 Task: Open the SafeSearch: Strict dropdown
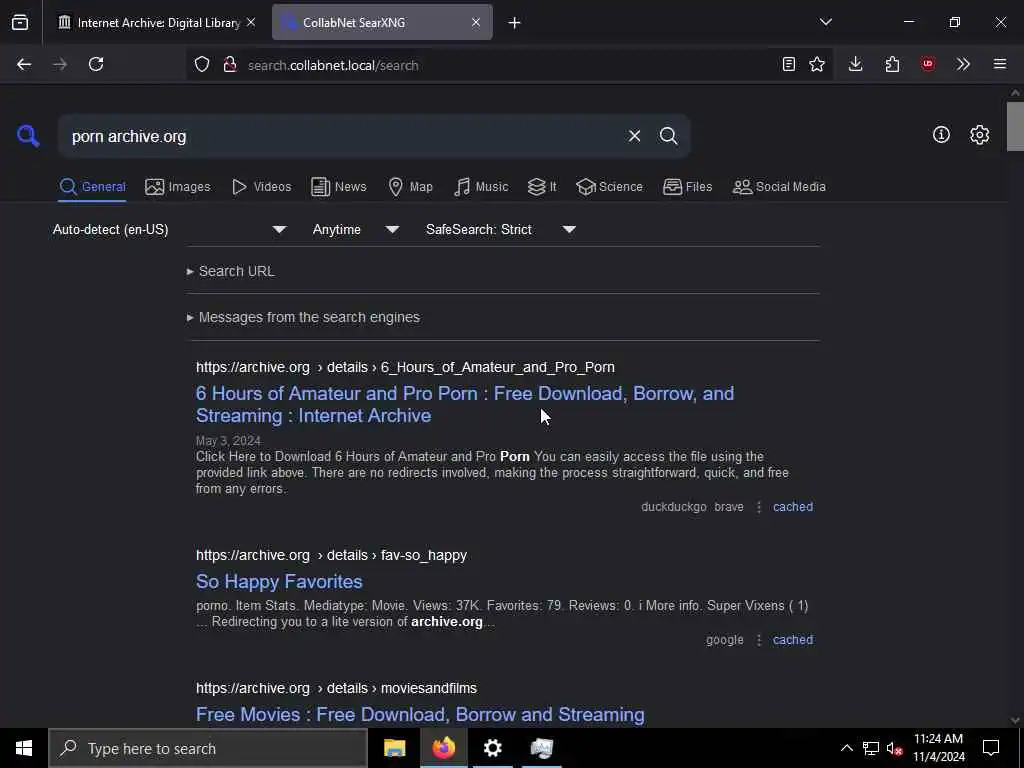click(x=501, y=229)
